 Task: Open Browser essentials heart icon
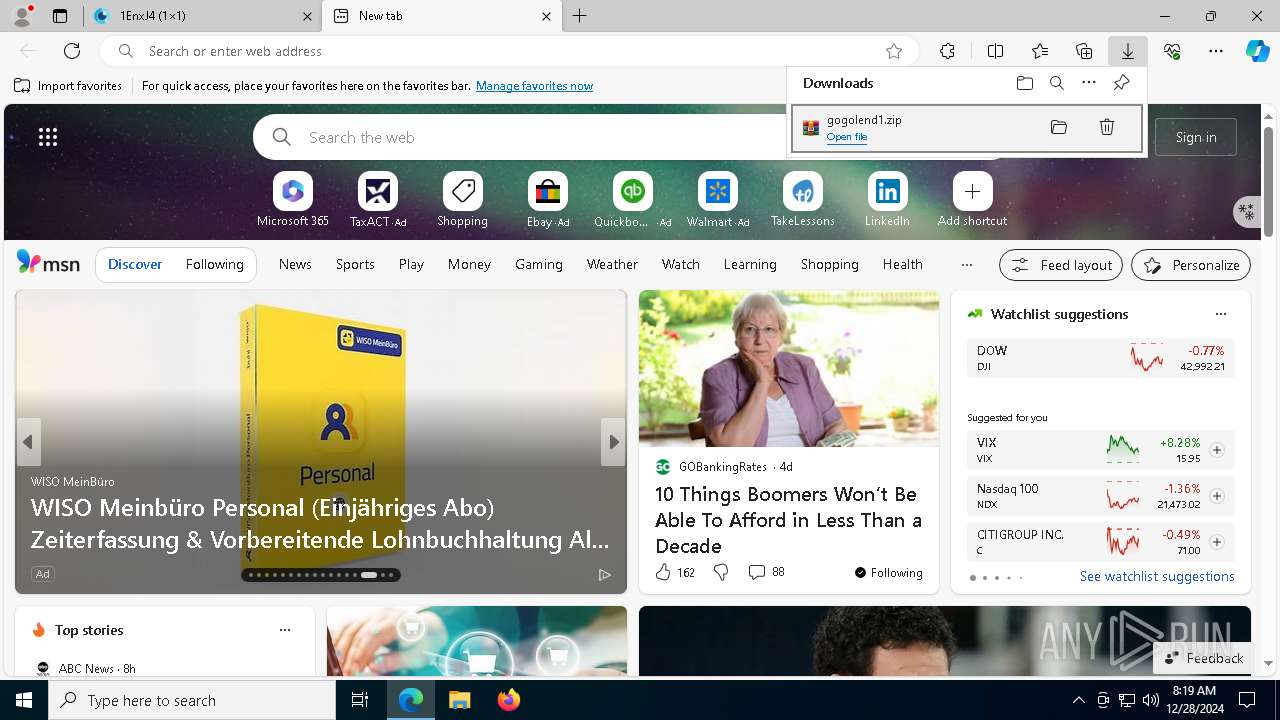[1172, 51]
